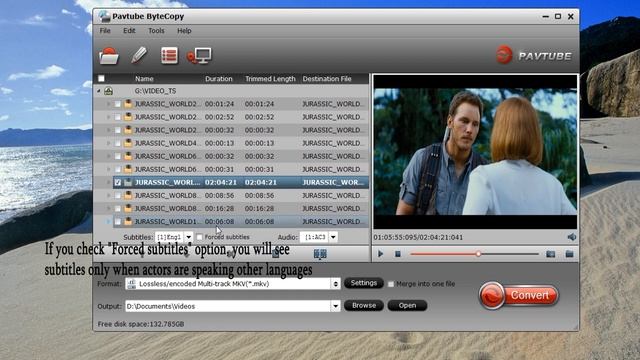The height and width of the screenshot is (360, 640).
Task: Click the title icon of the 00:08:56 row
Action: click(x=128, y=195)
